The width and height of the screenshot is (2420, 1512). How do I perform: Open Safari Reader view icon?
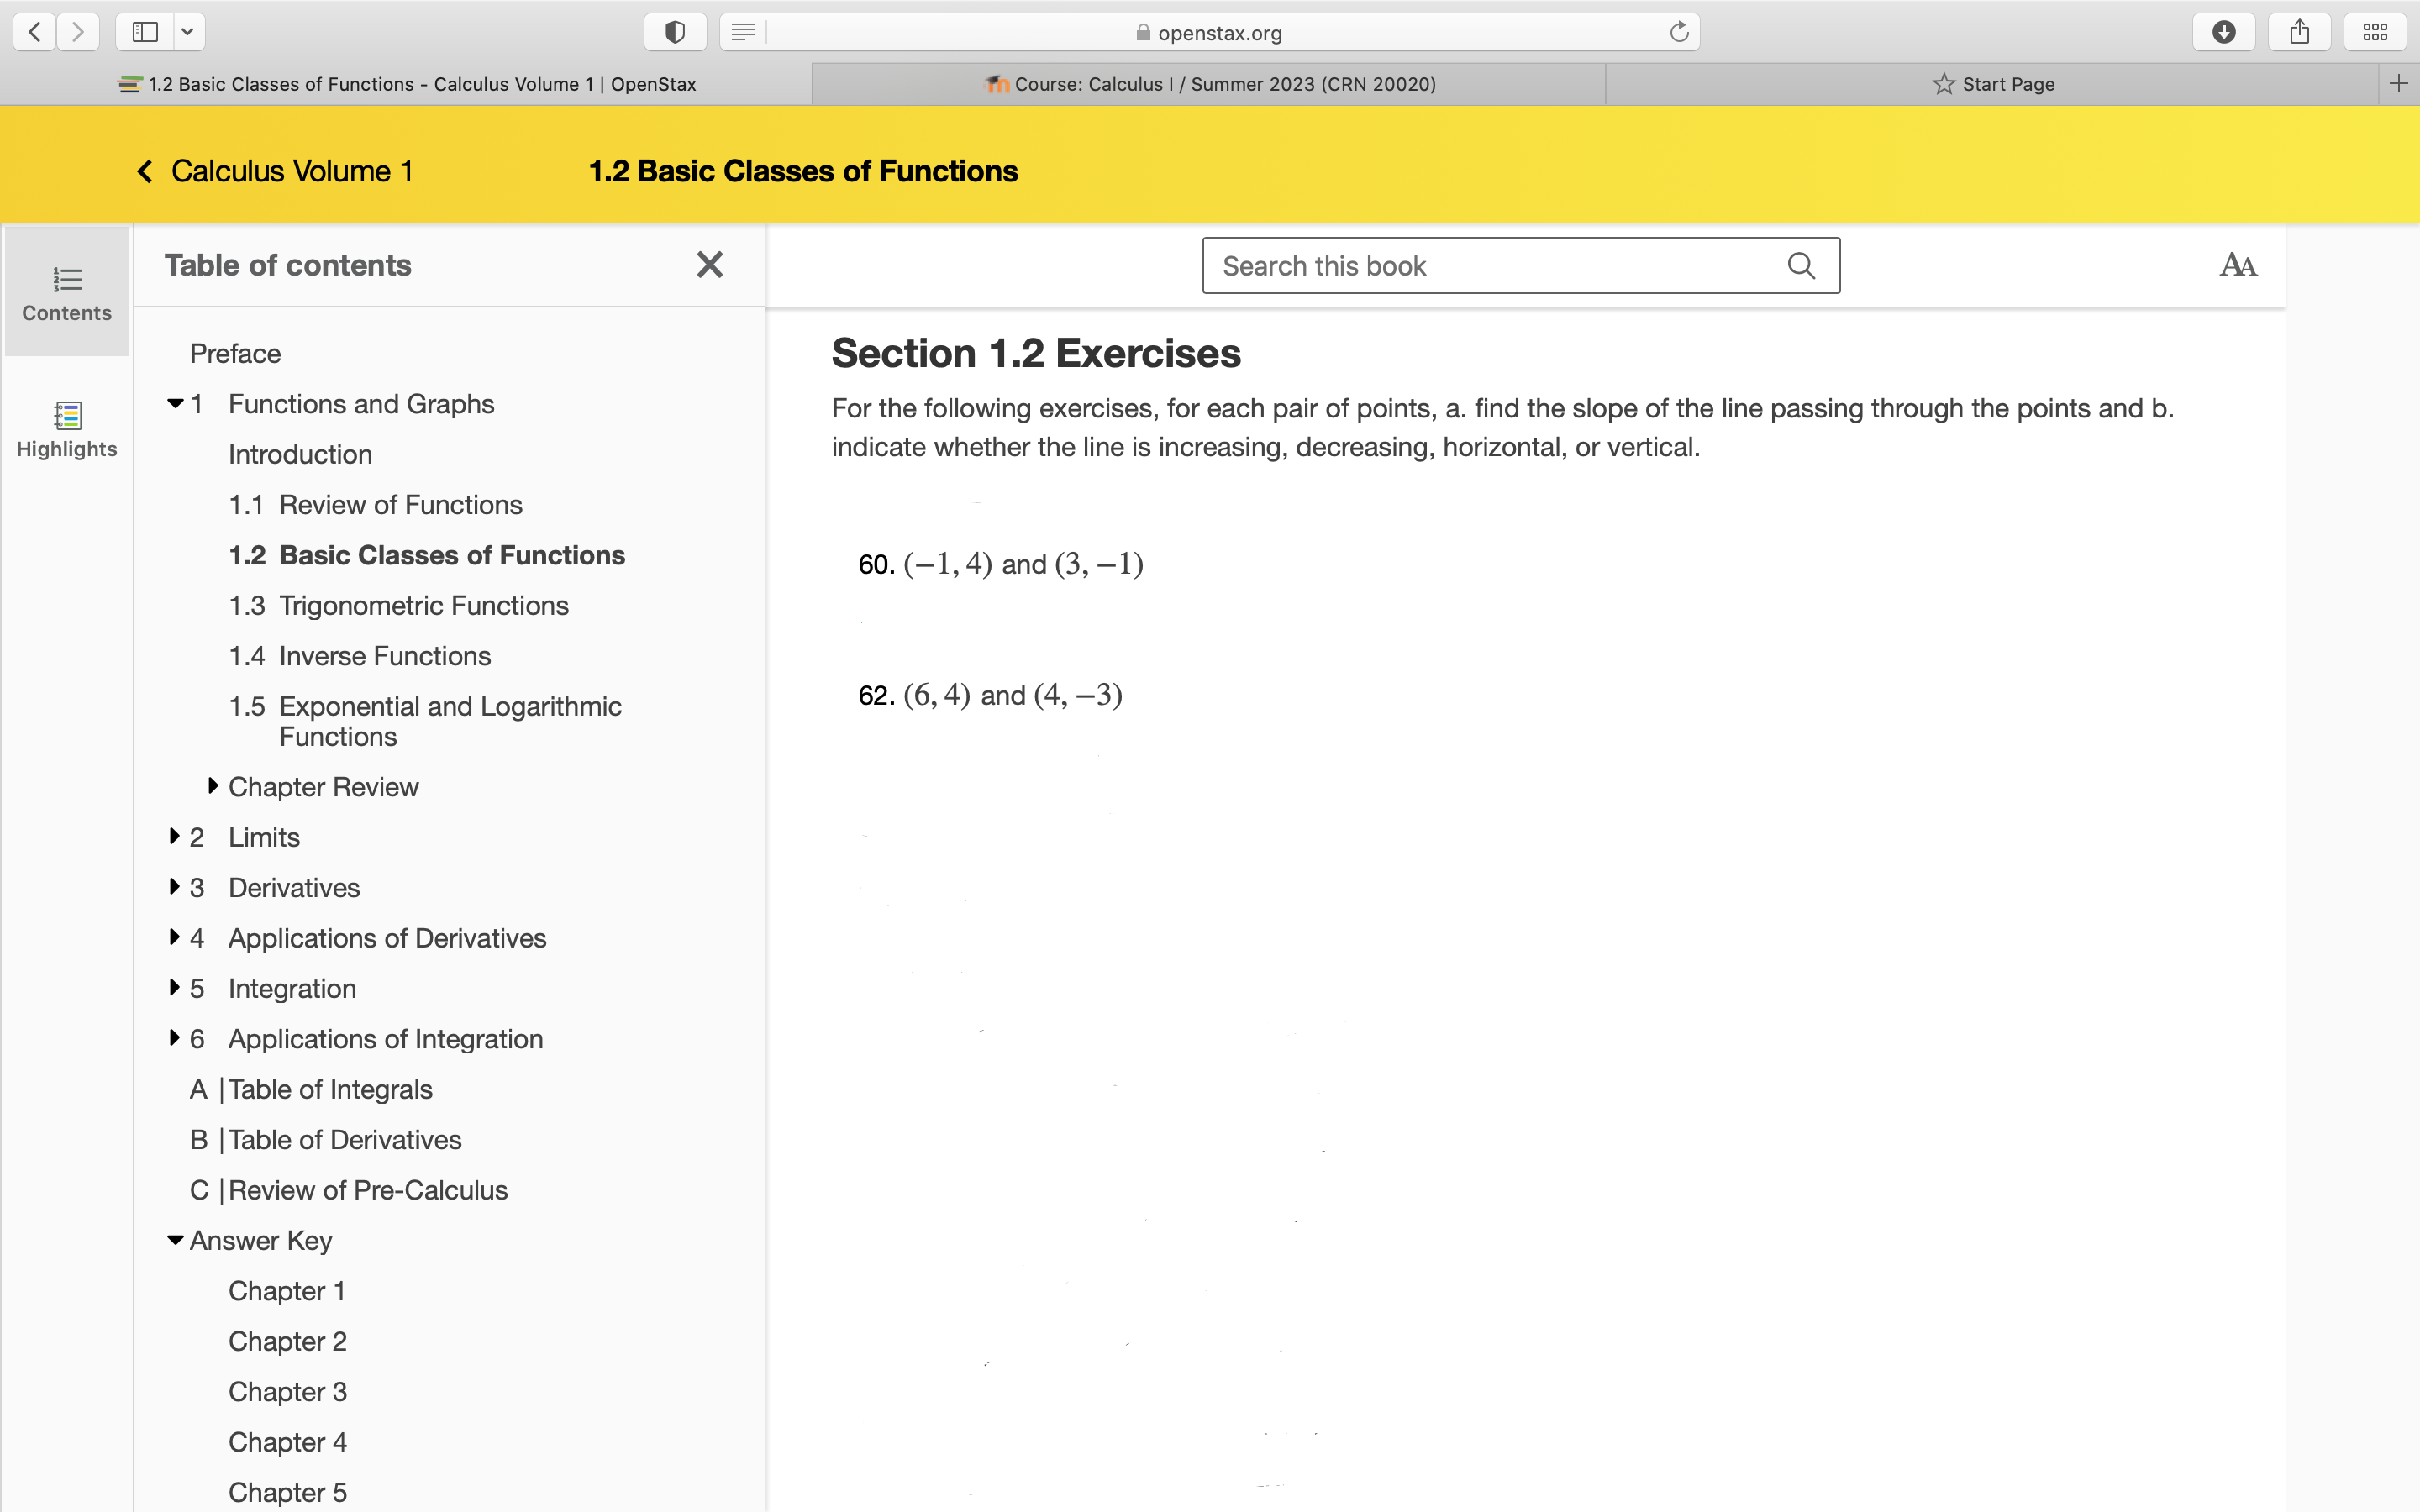(x=743, y=31)
